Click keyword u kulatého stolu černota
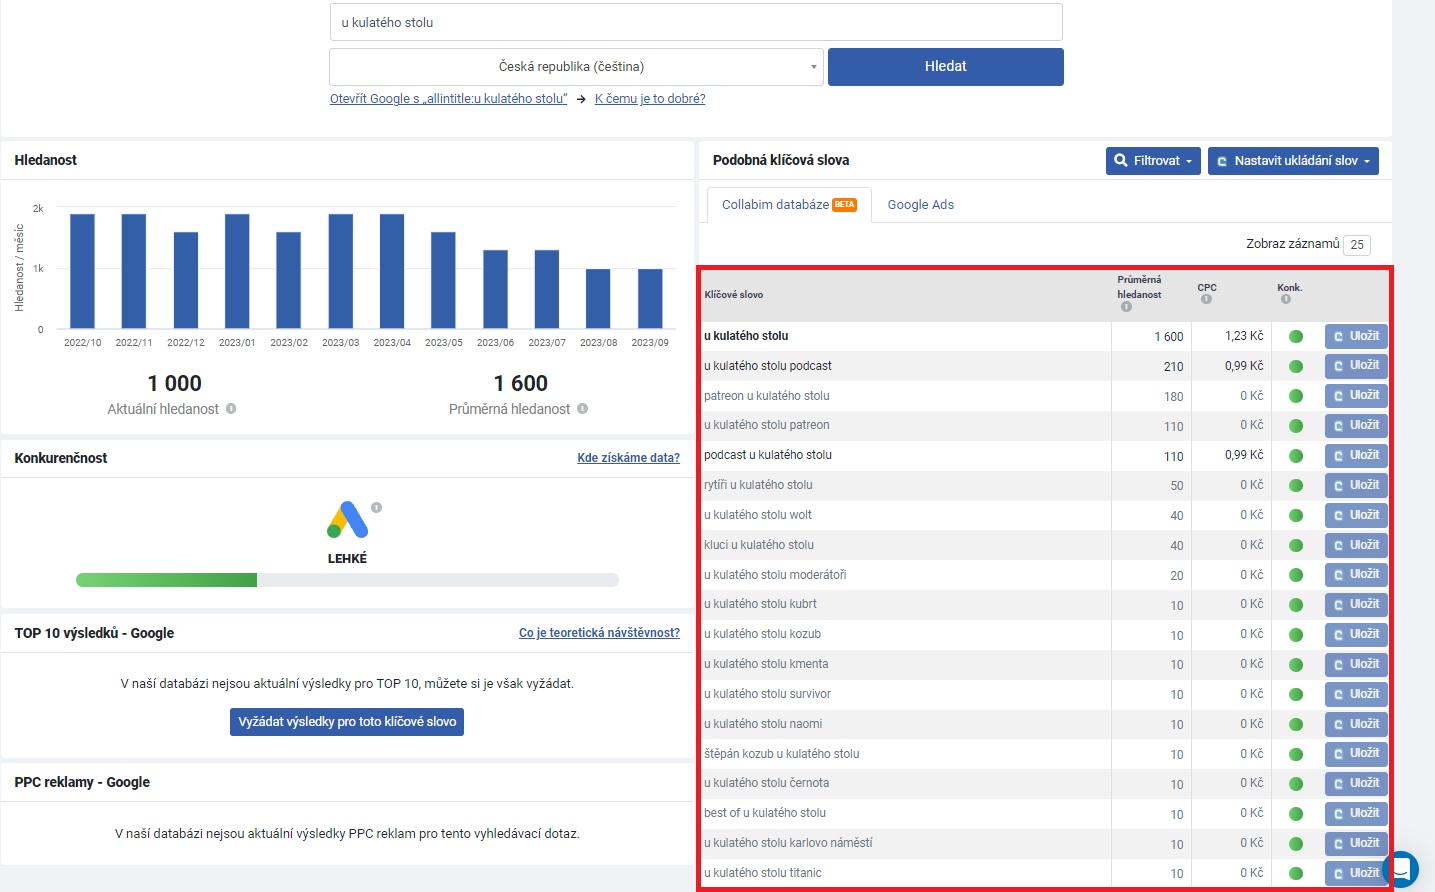 pos(766,783)
